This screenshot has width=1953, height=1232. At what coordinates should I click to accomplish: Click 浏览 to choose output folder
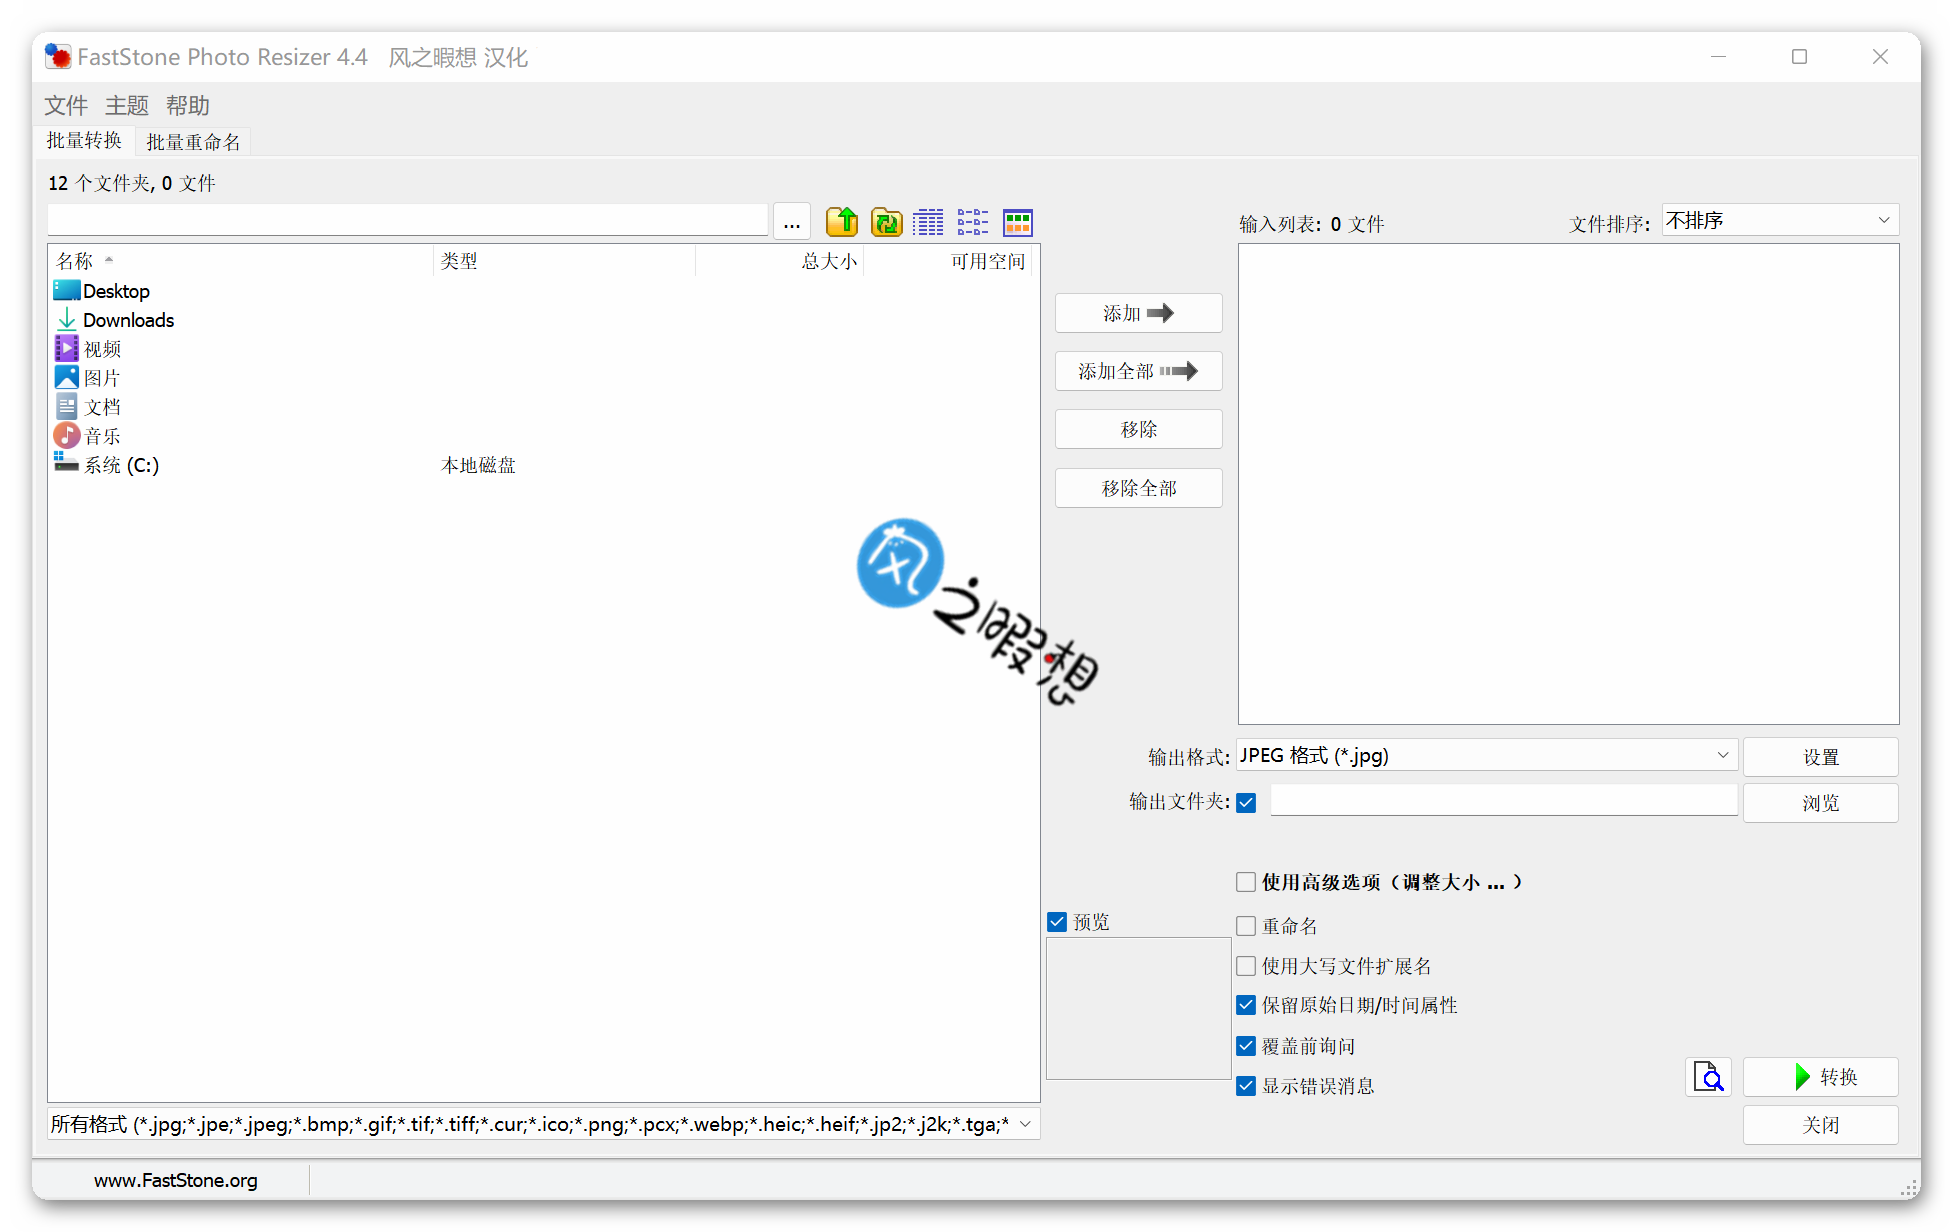1820,803
